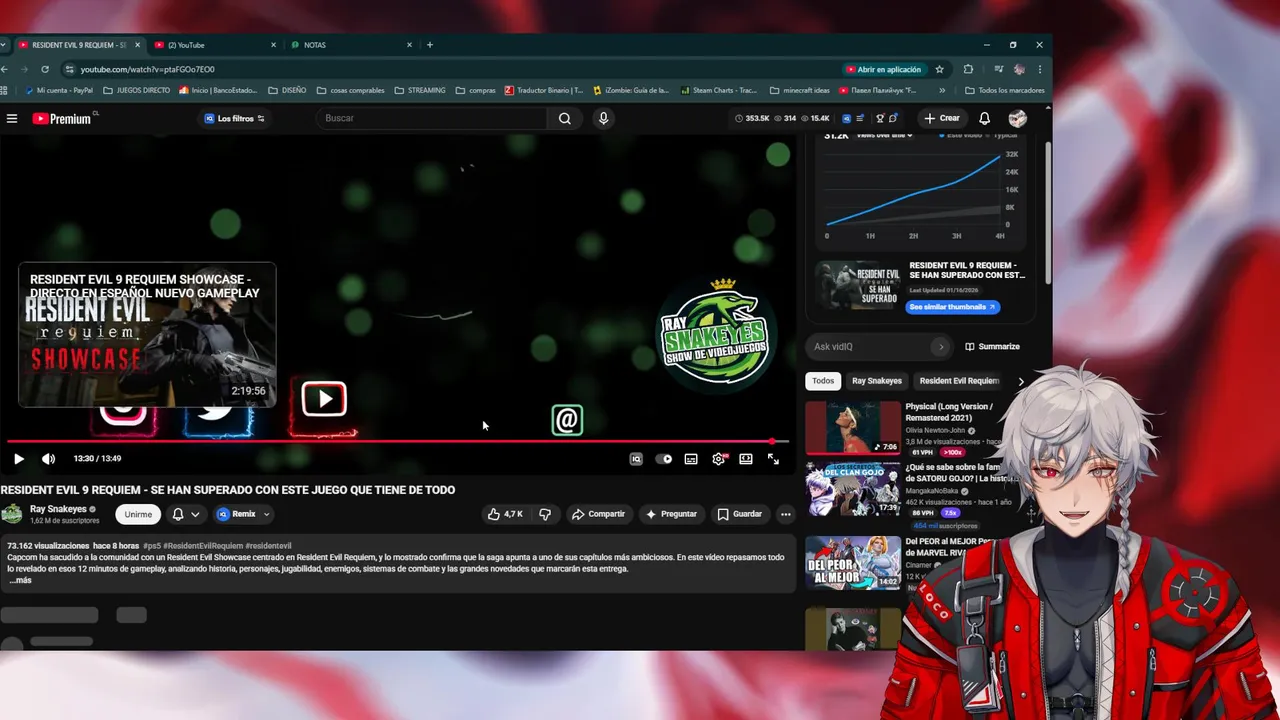
Task: Save the video with Guardar
Action: click(740, 514)
